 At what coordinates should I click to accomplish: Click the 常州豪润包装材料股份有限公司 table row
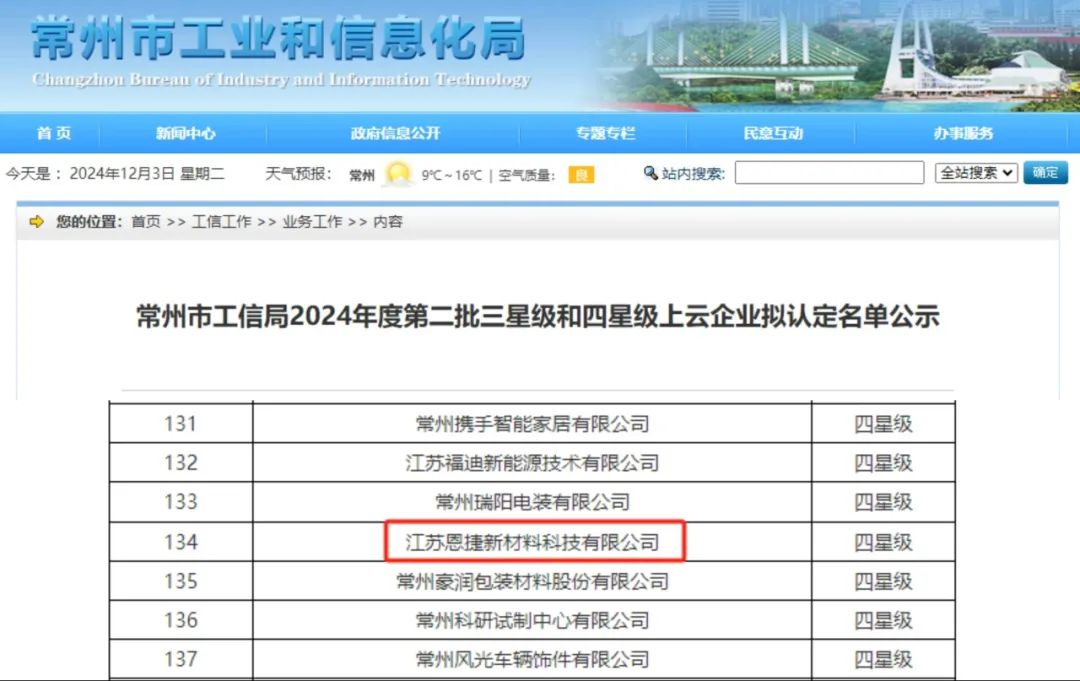[533, 581]
